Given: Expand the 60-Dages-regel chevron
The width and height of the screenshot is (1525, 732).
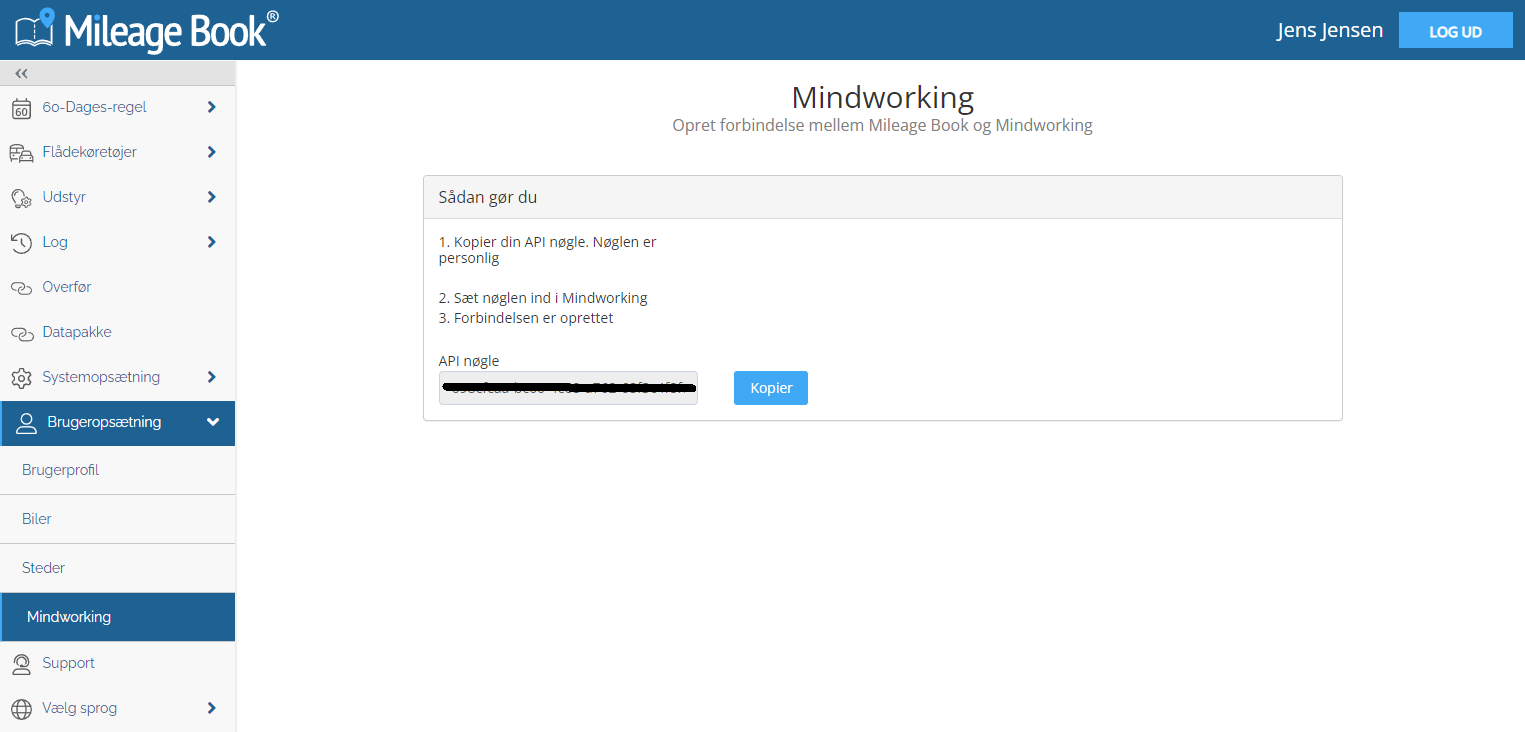Looking at the screenshot, I should coord(211,107).
